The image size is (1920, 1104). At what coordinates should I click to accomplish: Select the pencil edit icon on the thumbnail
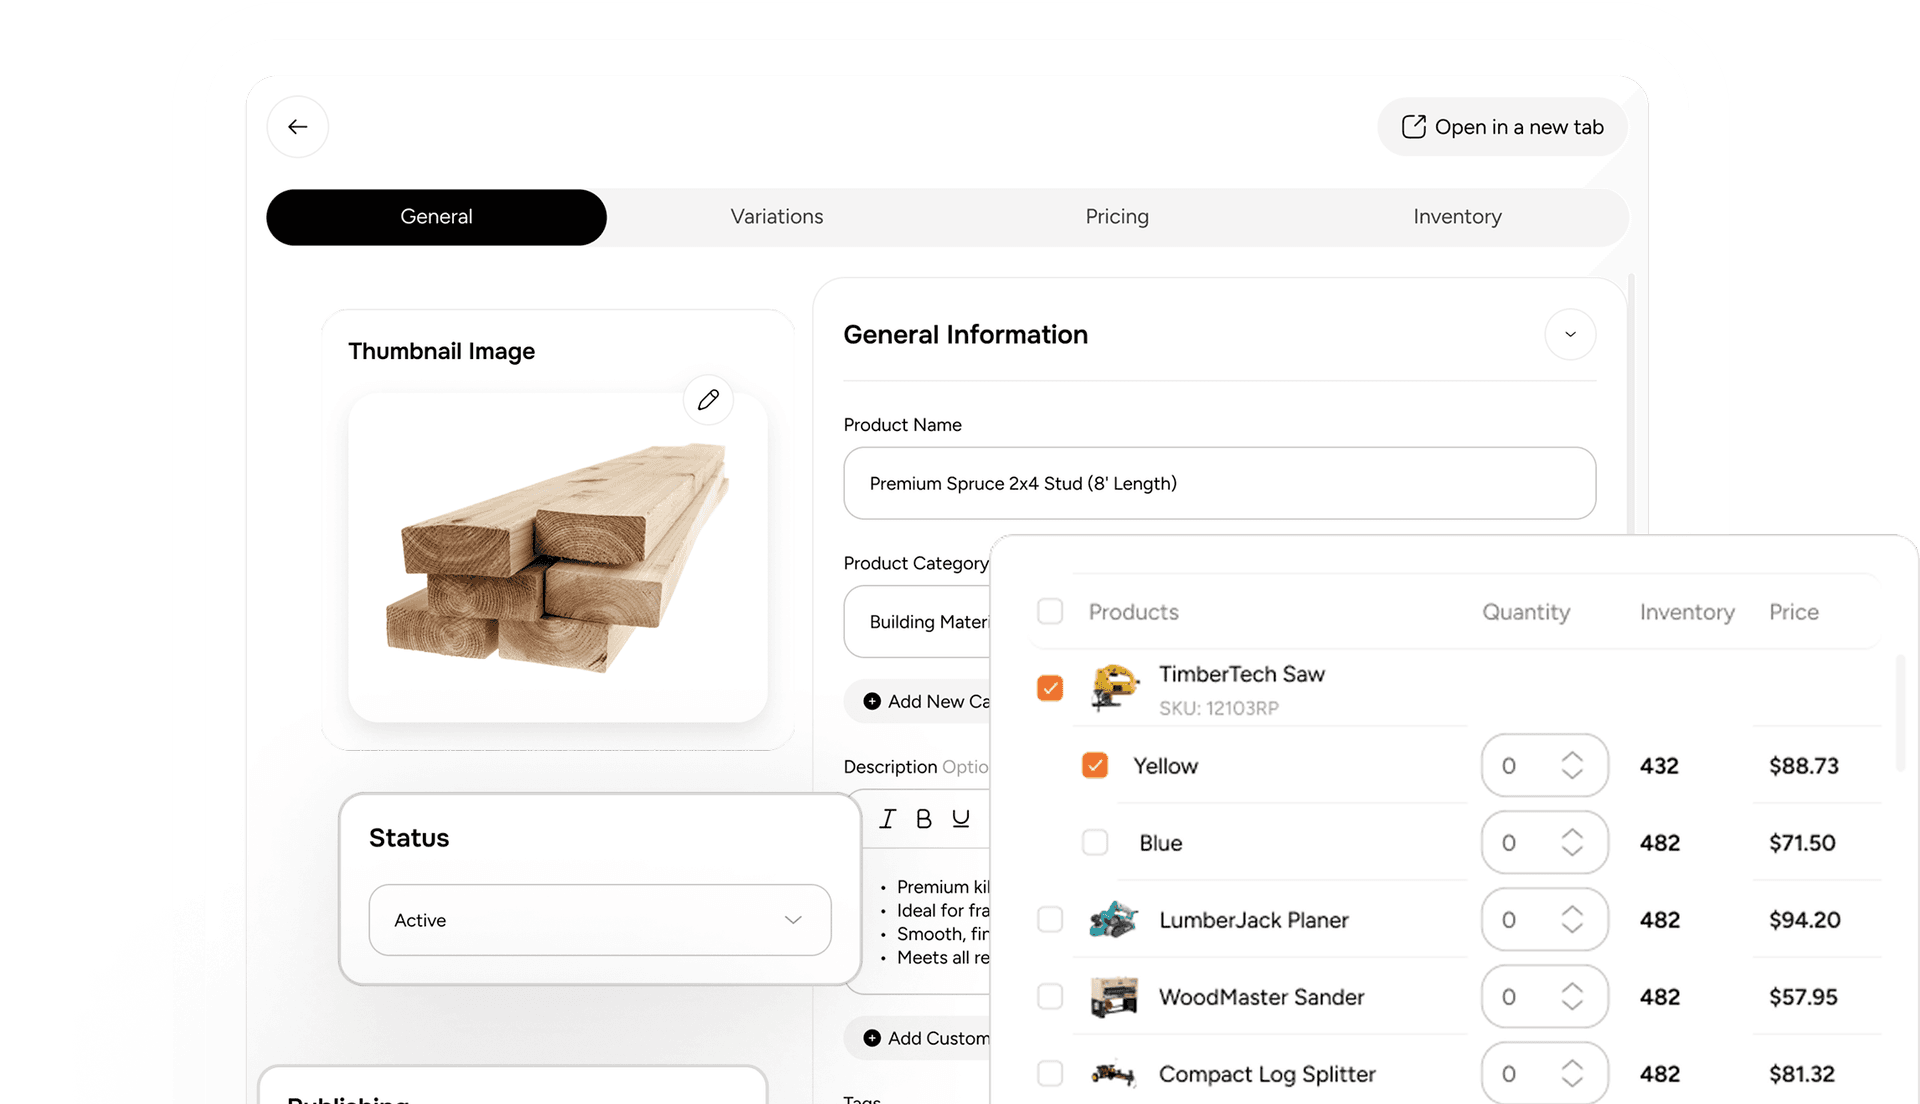click(x=708, y=399)
